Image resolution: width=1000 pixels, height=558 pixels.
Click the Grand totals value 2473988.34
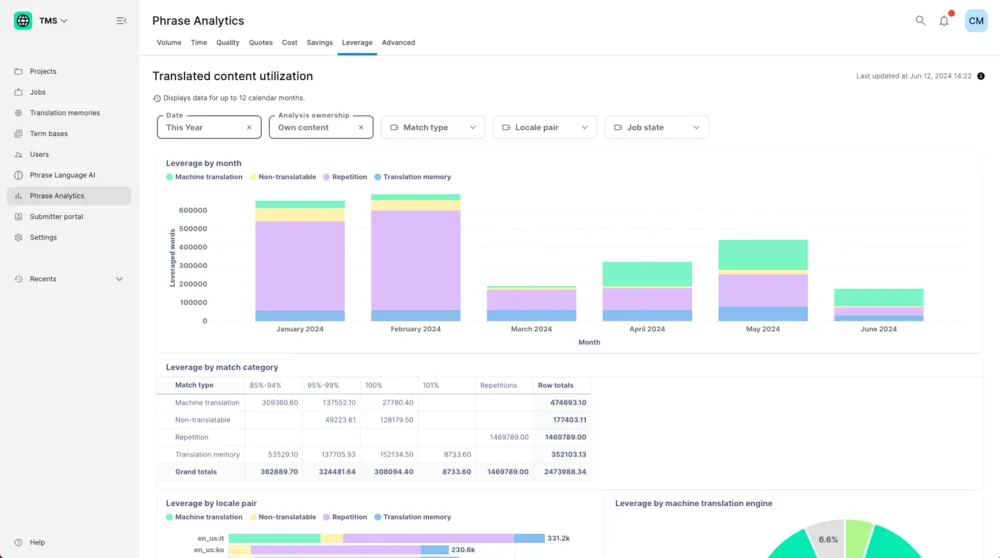coord(565,472)
